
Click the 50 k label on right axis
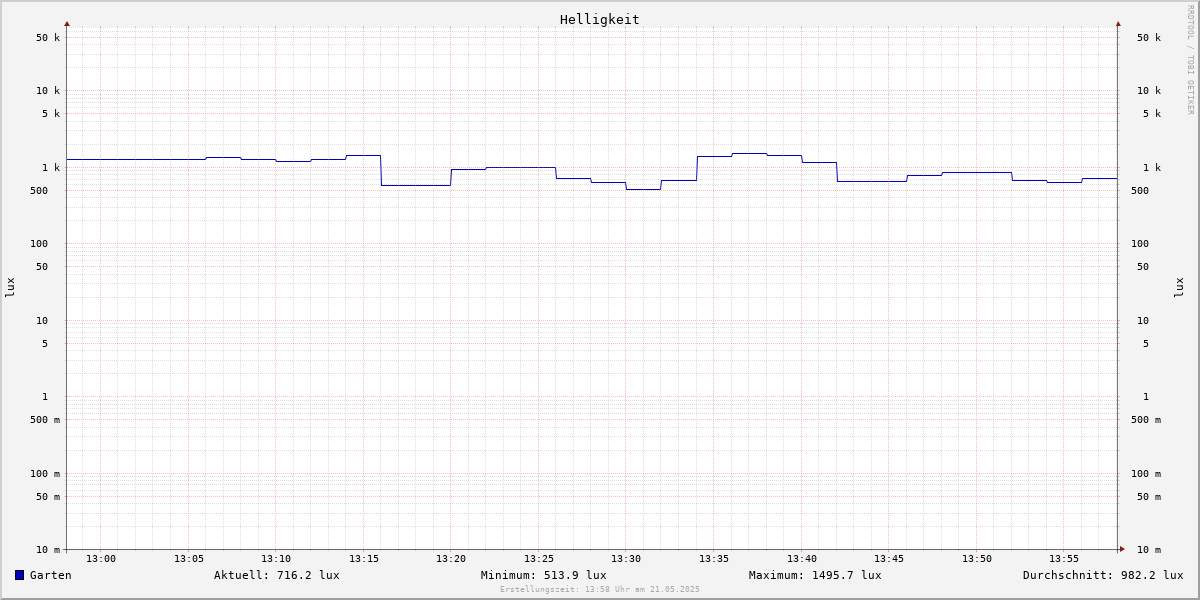1149,38
